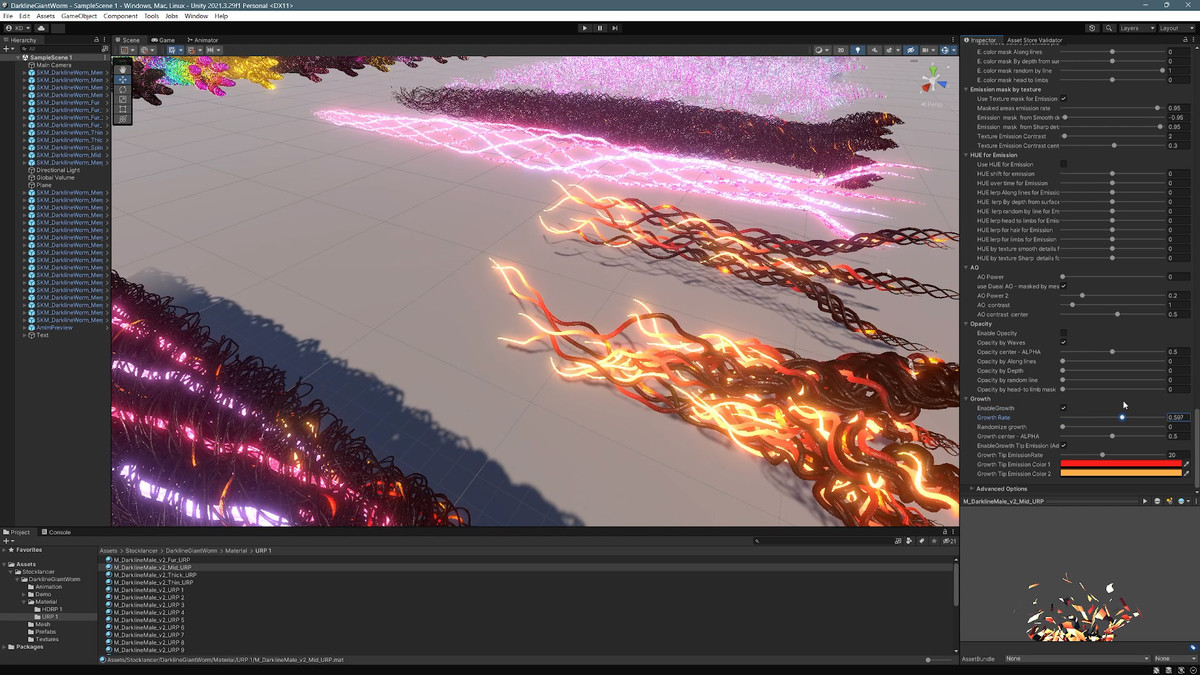1200x675 pixels.
Task: Expand the Advanced Options section
Action: point(1001,489)
